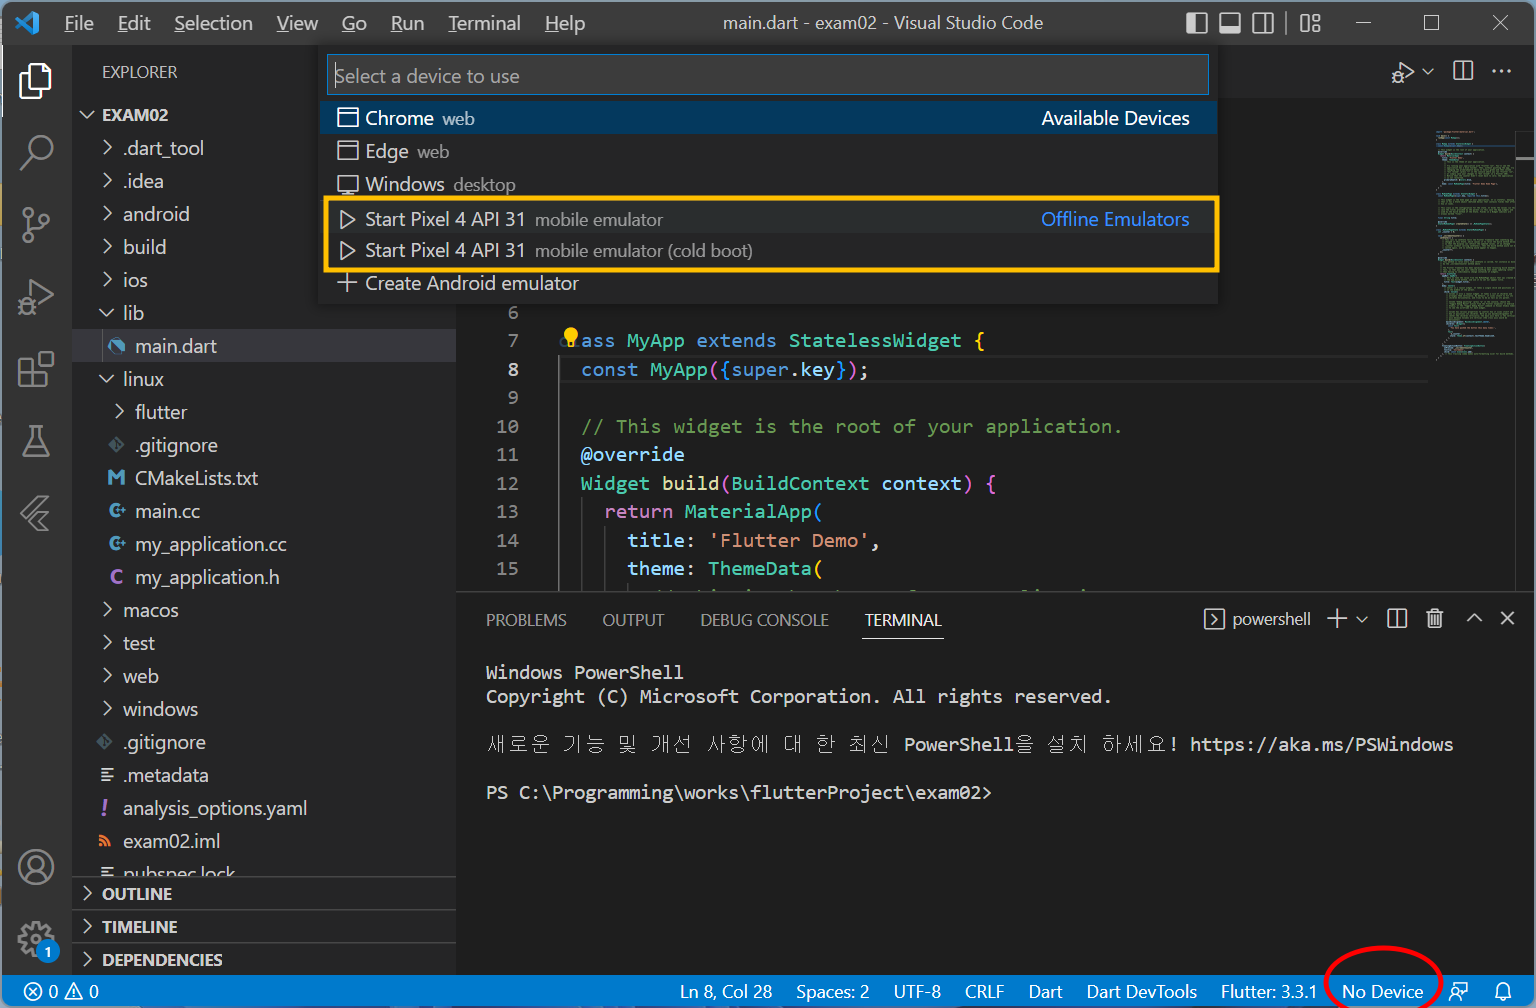This screenshot has width=1536, height=1008.
Task: Expand the OUTLINE section
Action: (x=264, y=894)
